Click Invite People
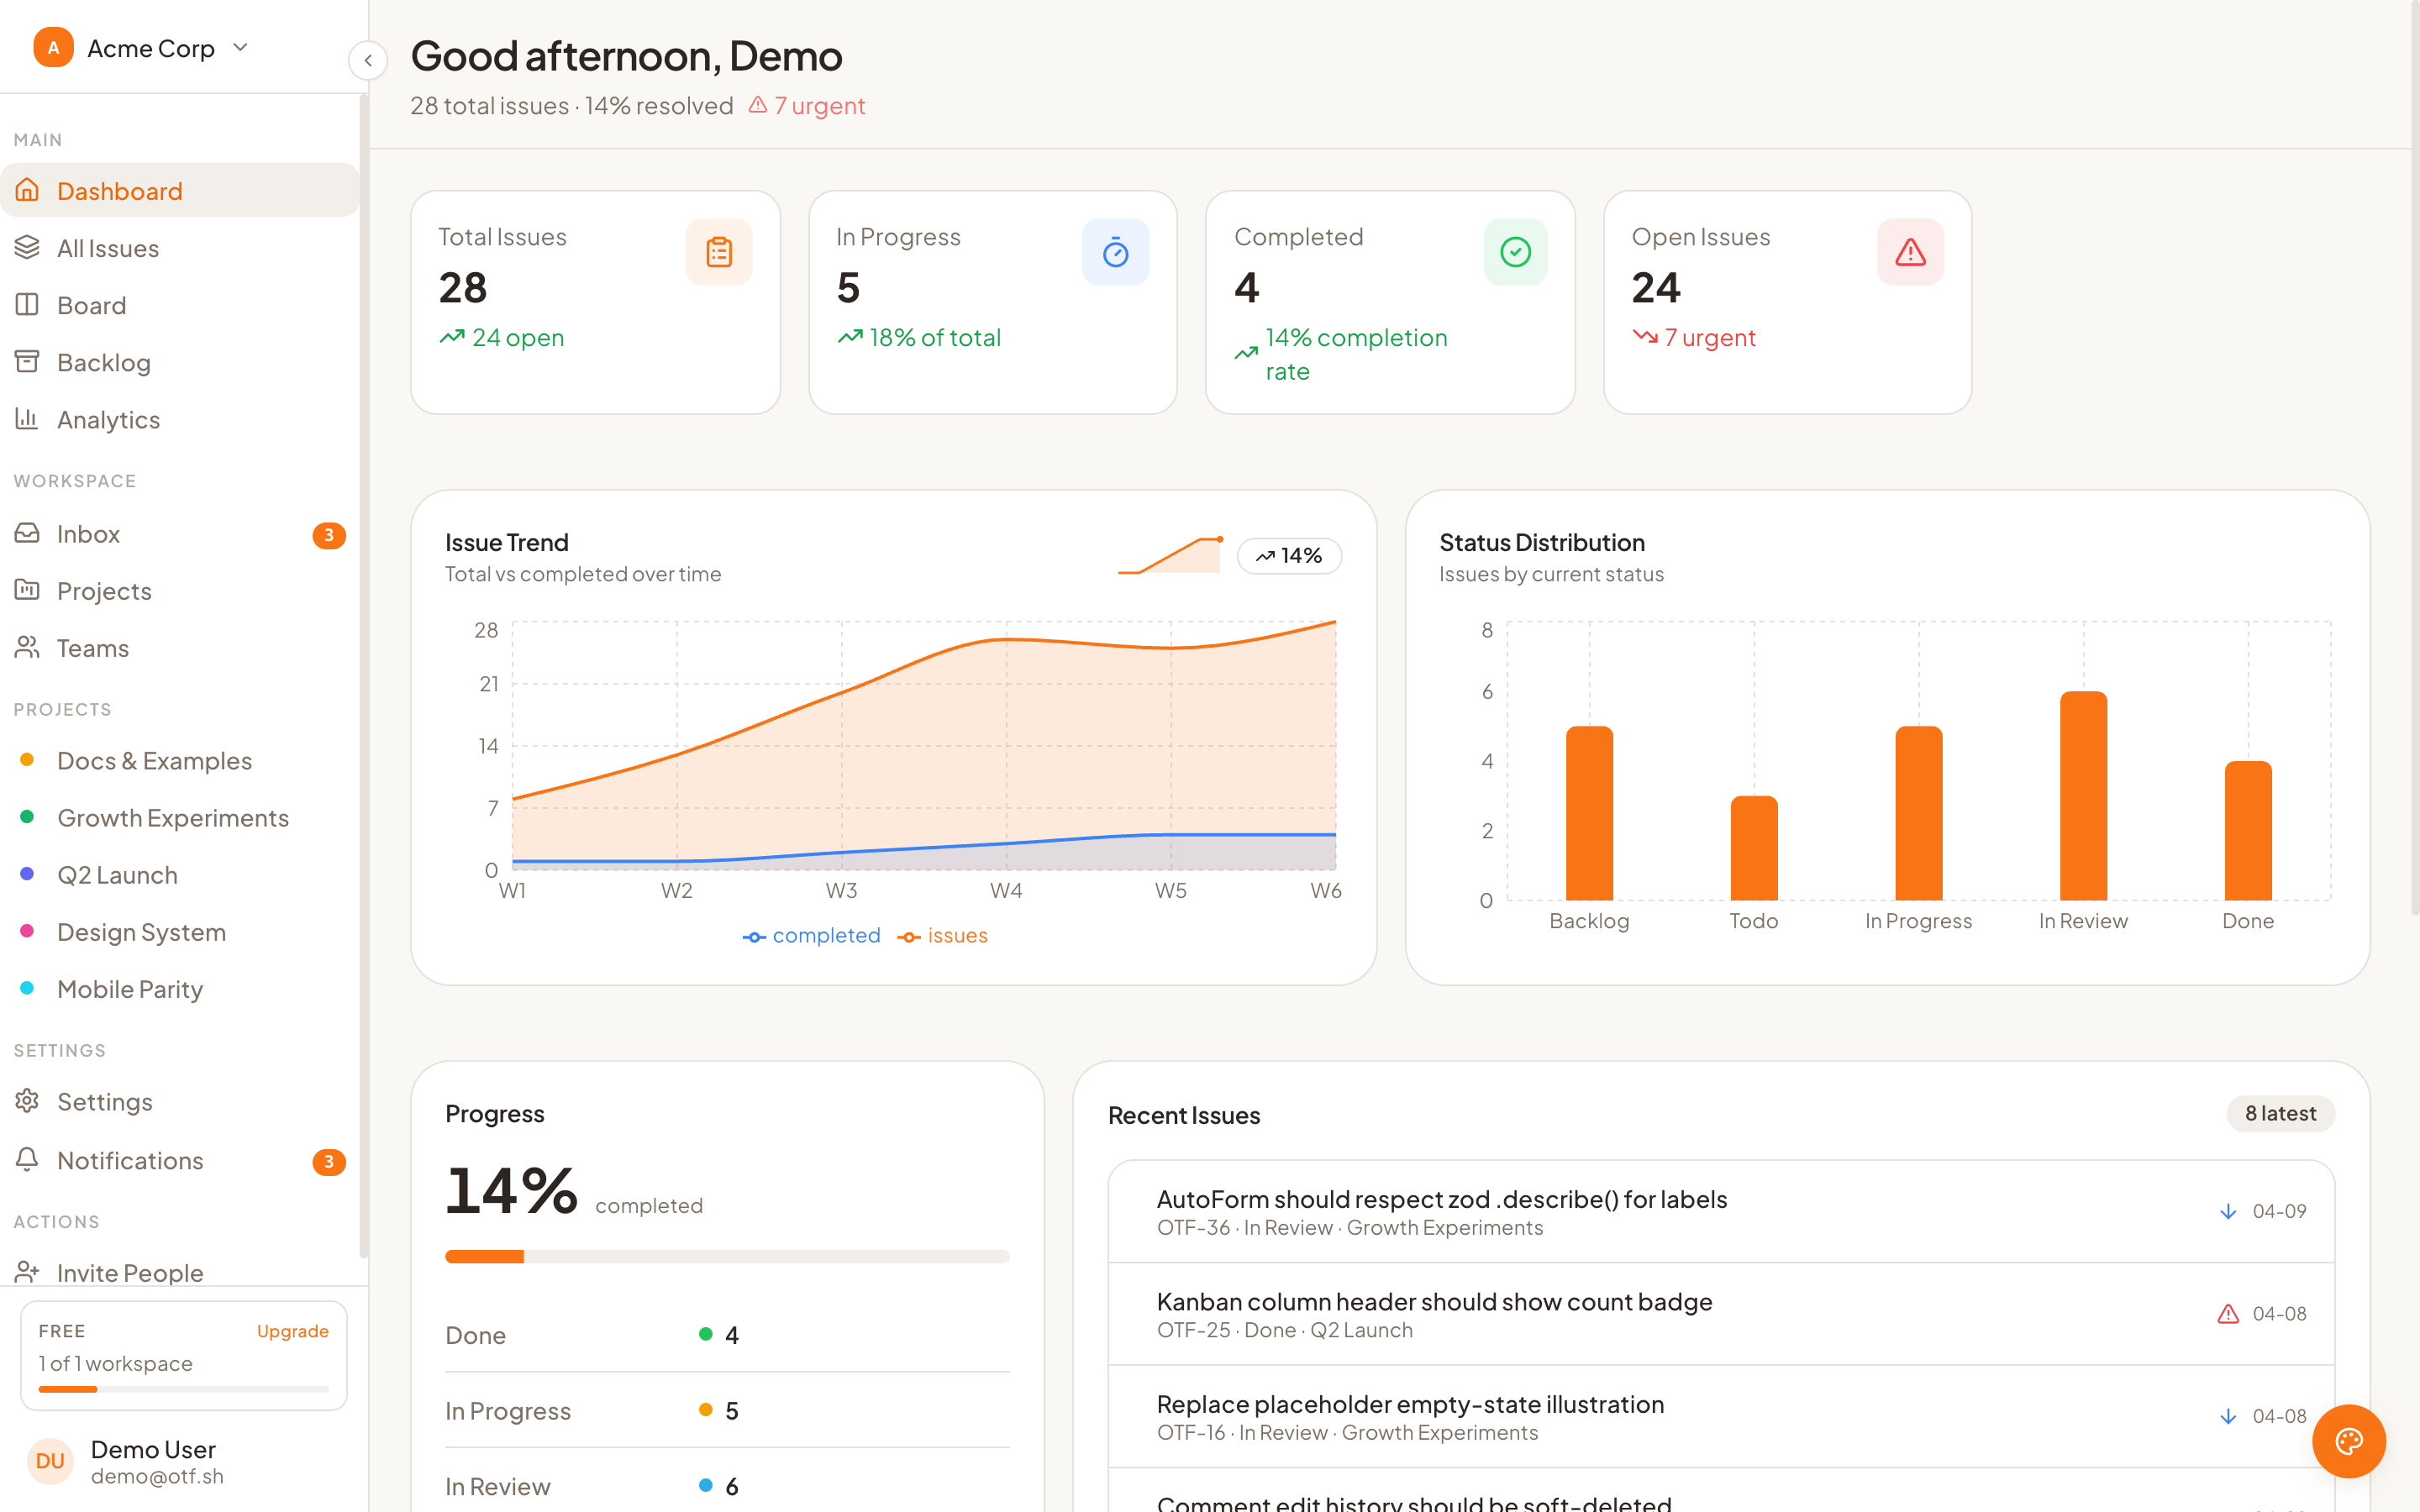2420x1512 pixels. click(x=180, y=1272)
